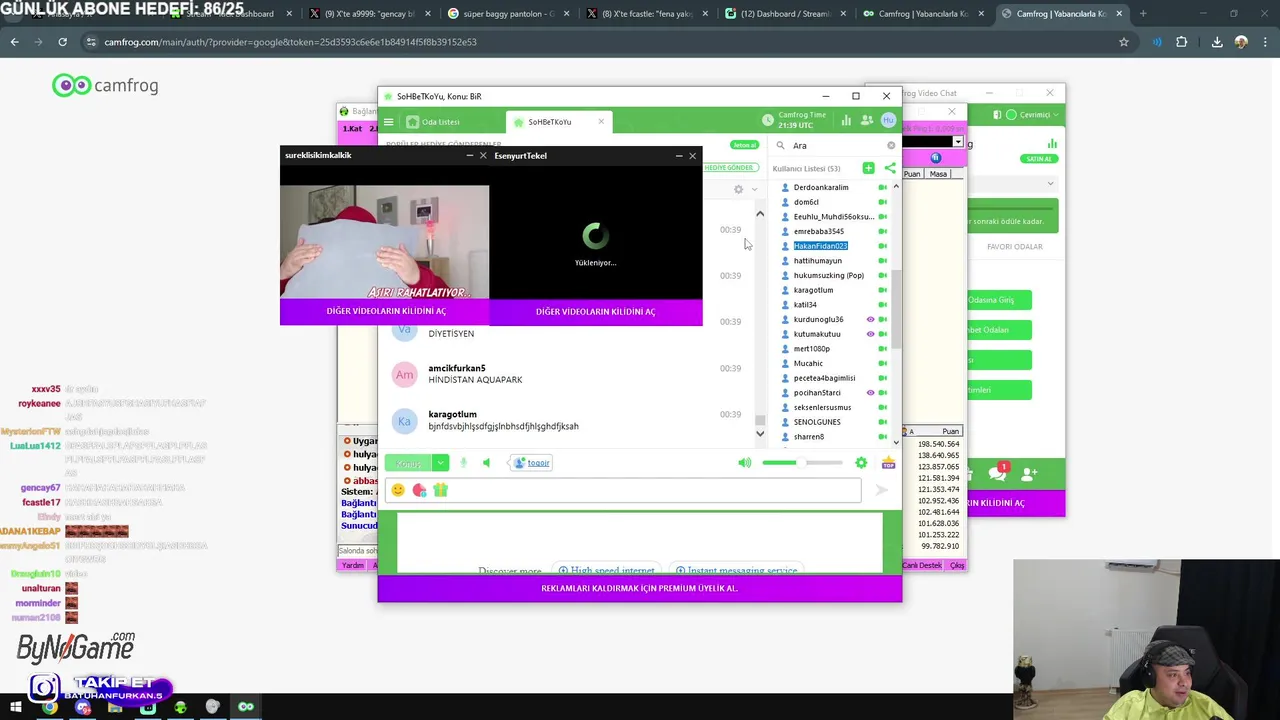This screenshot has width=1280, height=720.
Task: Open Derdoankaralim's webcam icon
Action: click(x=883, y=188)
